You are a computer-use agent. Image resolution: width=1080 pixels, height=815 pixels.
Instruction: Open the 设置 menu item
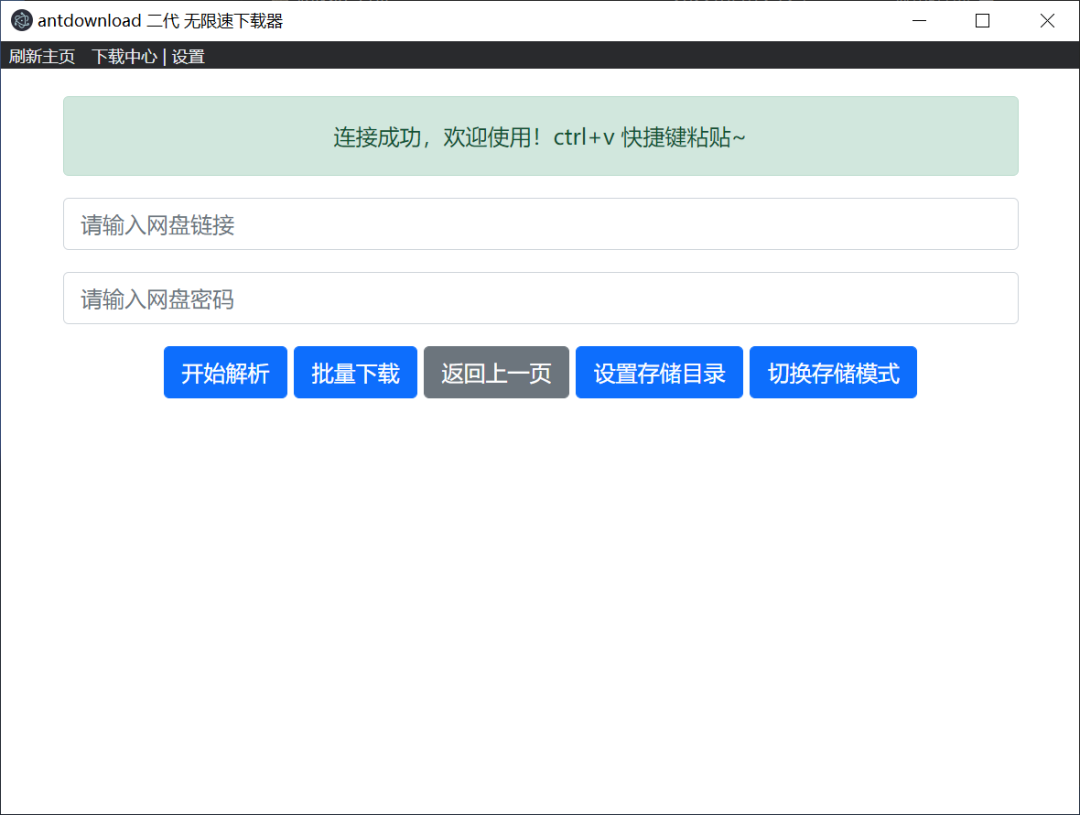188,57
